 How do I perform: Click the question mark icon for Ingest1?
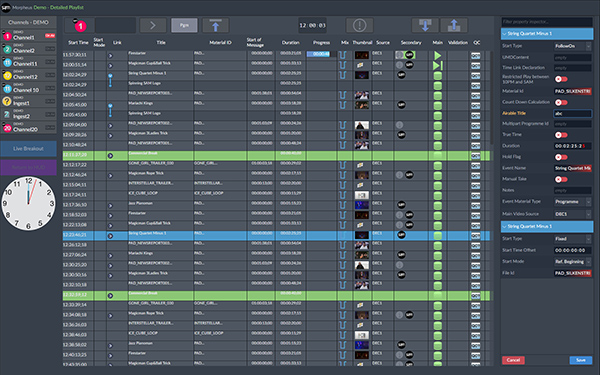point(7,101)
